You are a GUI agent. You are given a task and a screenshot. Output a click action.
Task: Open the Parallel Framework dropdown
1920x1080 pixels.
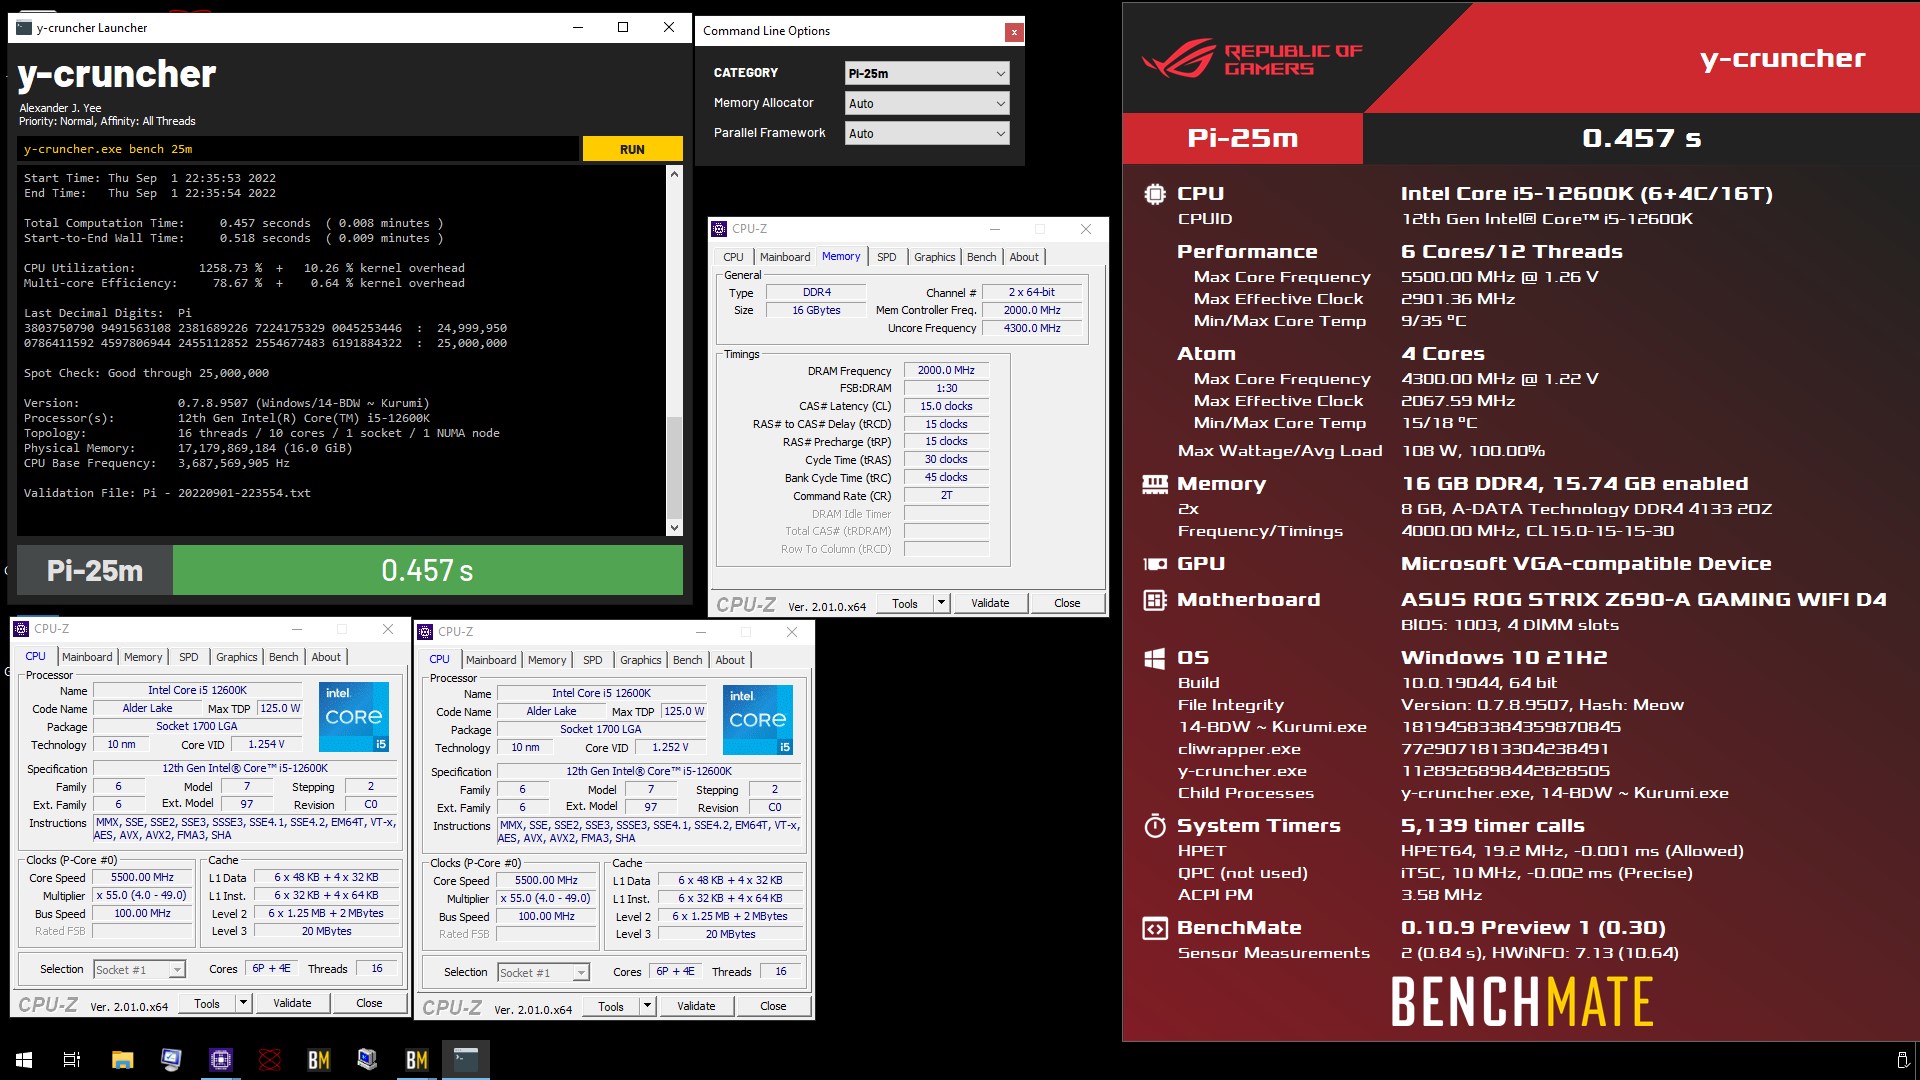coord(926,133)
